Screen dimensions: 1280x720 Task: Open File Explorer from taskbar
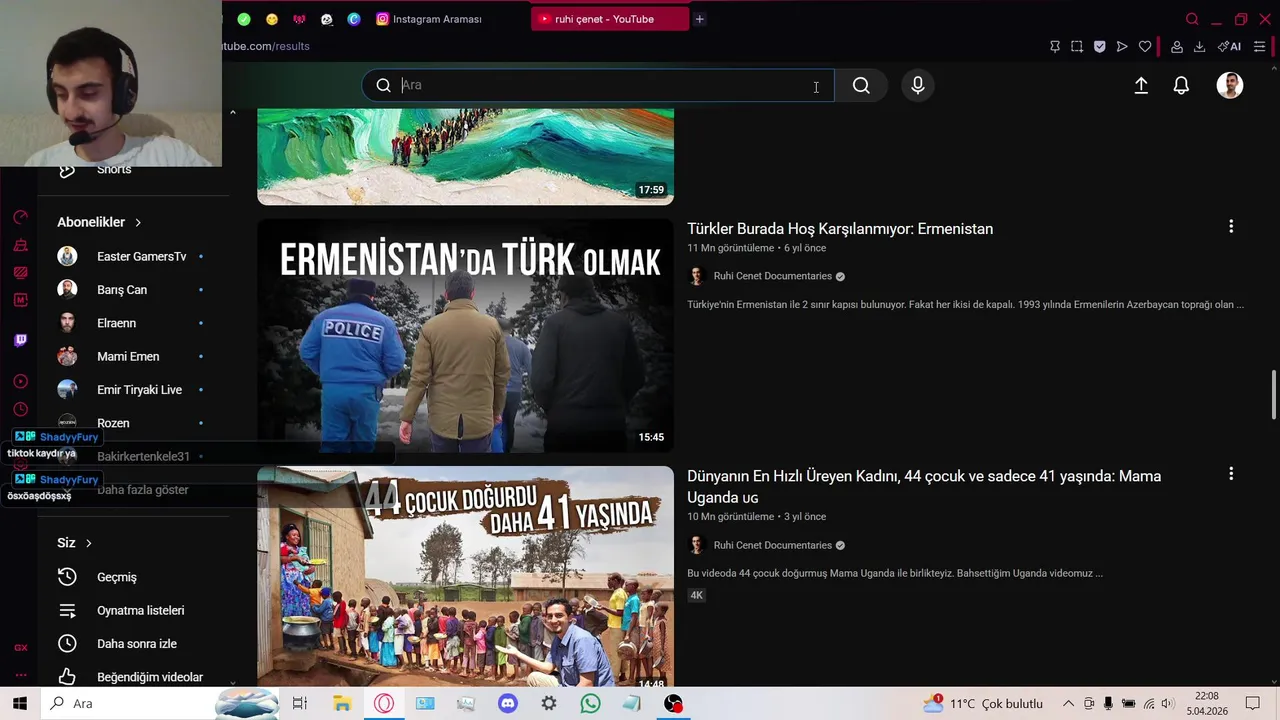[x=342, y=704]
